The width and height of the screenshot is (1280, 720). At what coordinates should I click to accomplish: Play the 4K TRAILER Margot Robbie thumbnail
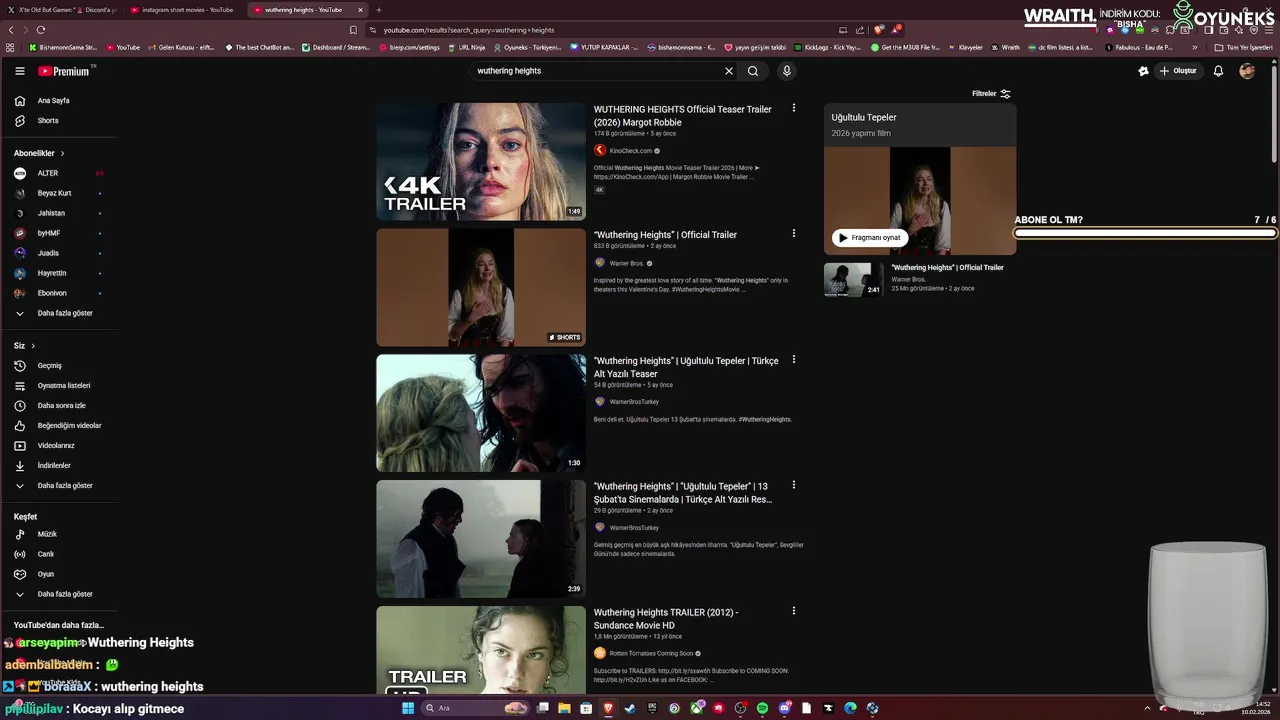pyautogui.click(x=481, y=161)
